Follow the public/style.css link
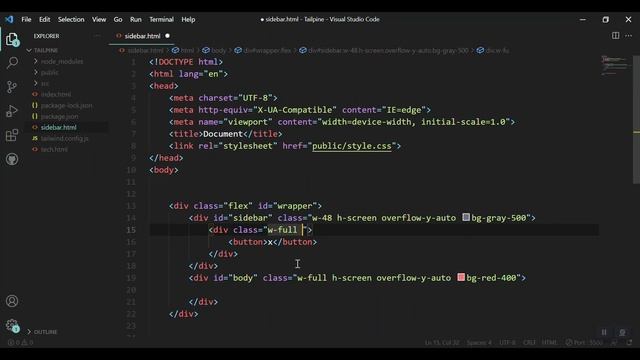640x360 pixels. (x=351, y=146)
